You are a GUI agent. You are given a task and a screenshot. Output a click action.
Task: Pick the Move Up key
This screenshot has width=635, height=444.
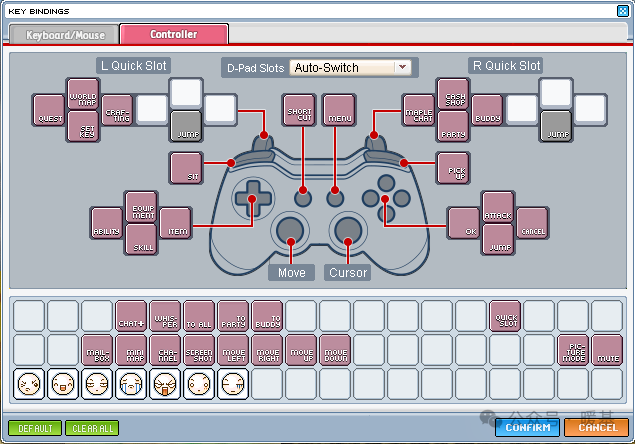(301, 350)
